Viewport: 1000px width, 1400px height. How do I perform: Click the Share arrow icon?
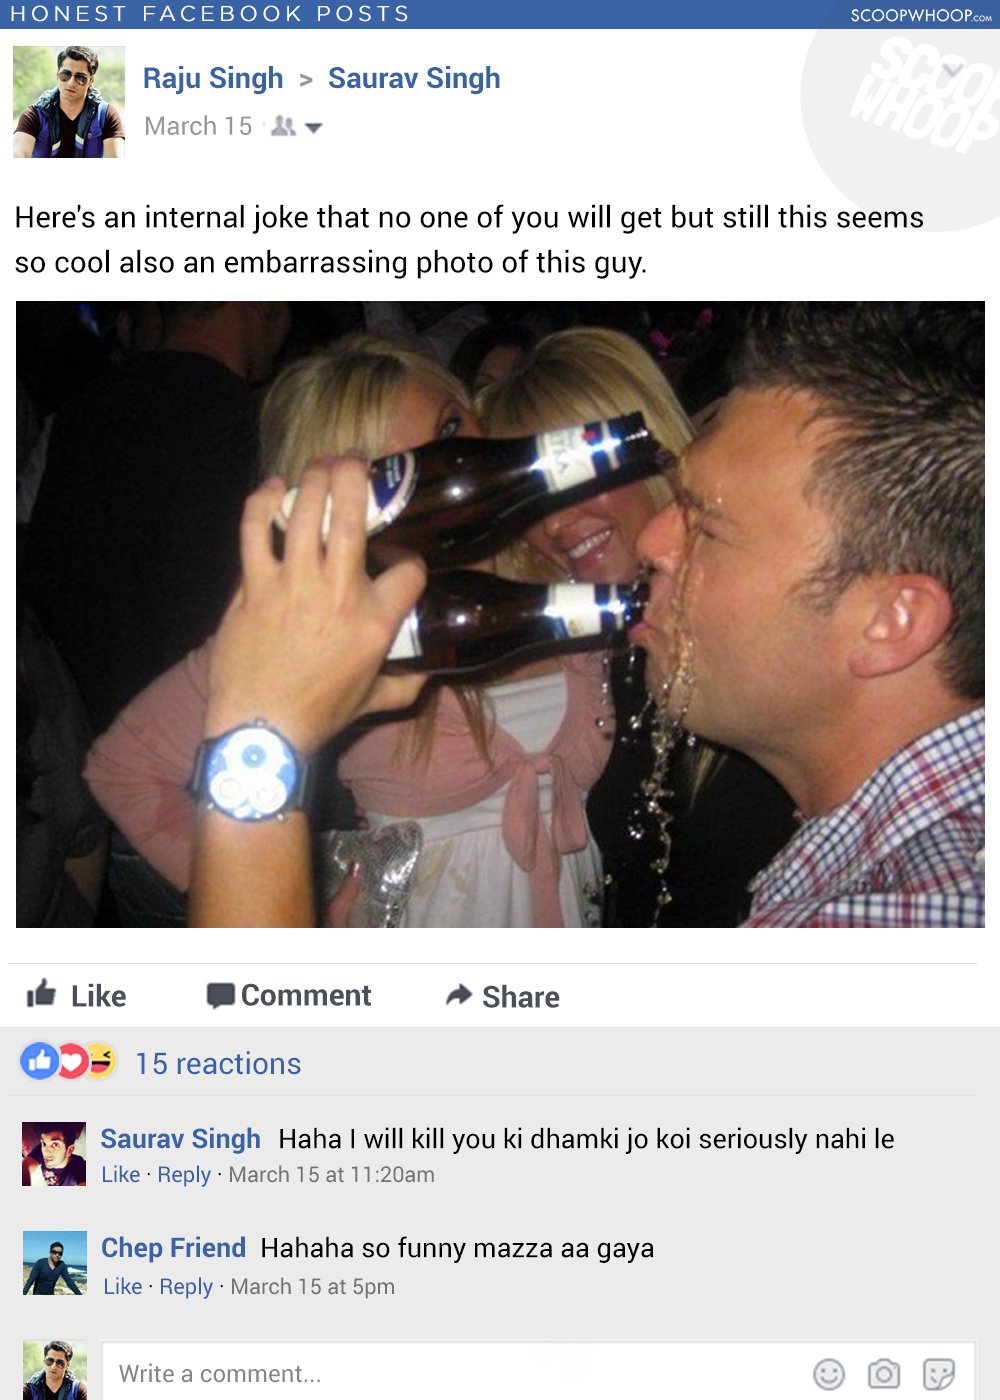click(459, 994)
